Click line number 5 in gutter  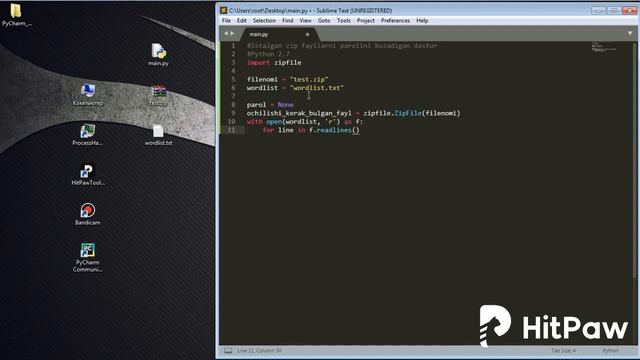(233, 79)
